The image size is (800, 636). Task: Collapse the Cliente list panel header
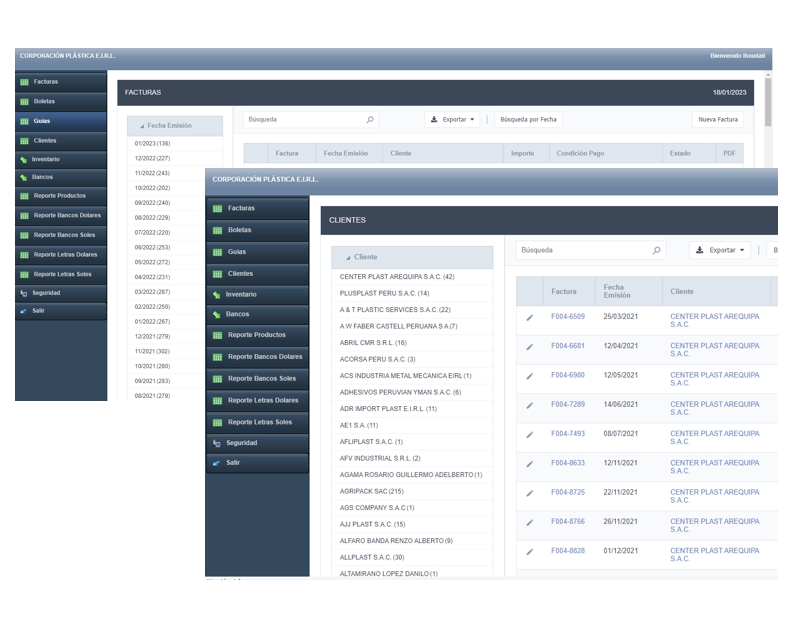pos(411,257)
